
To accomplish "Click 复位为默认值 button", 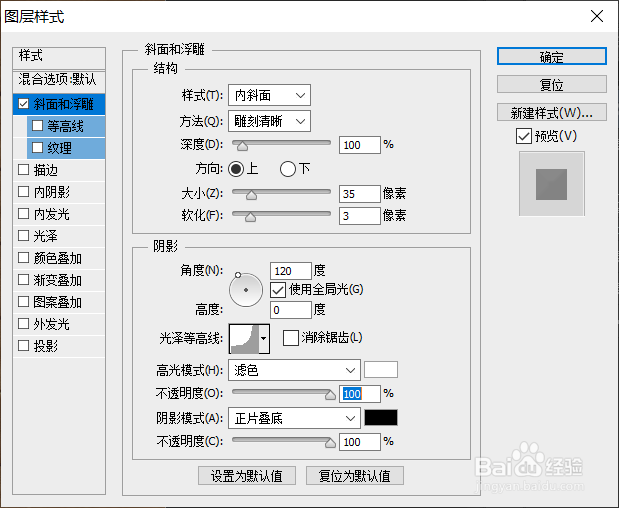I will point(355,476).
